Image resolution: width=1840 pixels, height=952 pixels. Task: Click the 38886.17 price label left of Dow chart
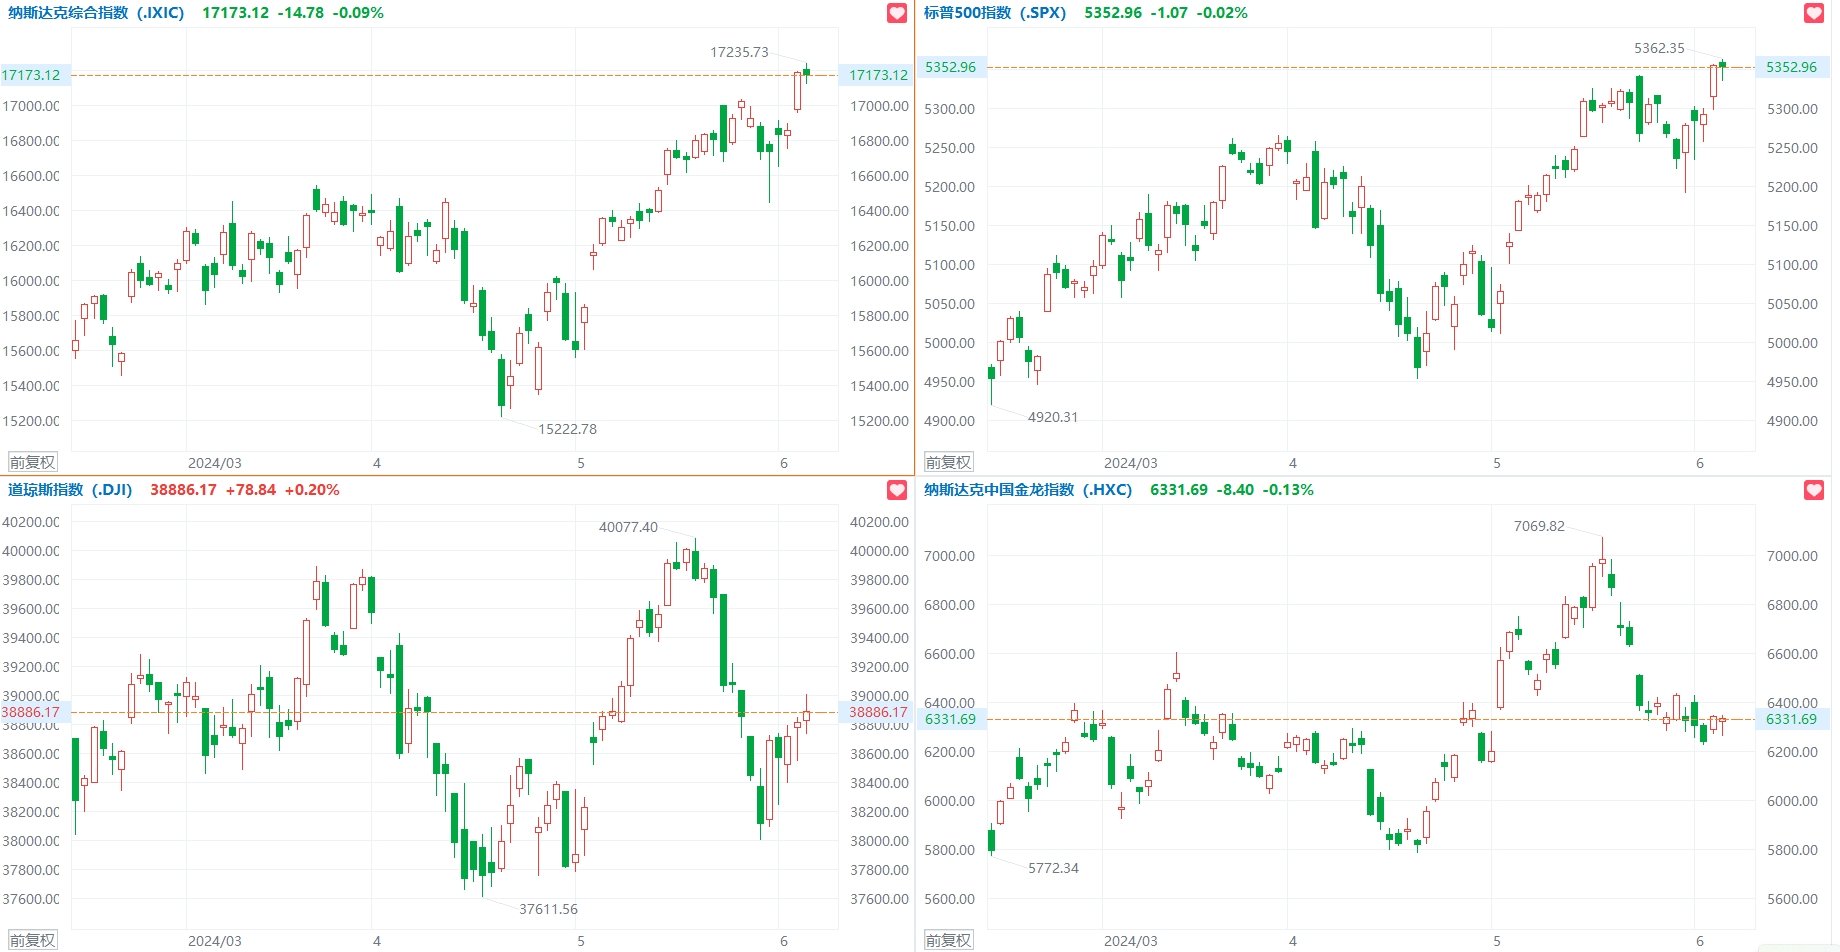(31, 712)
